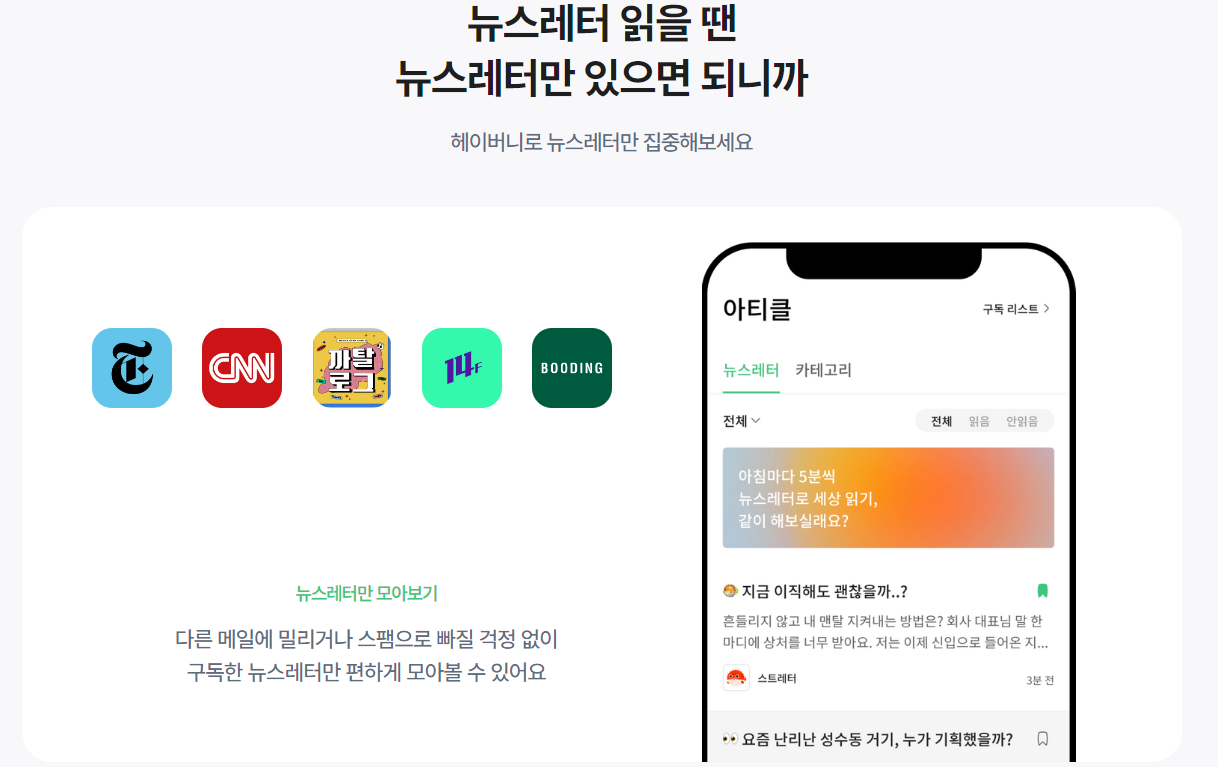Click the 다른 메일에 밀리거나 description text
The height and width of the screenshot is (767, 1218).
click(x=367, y=655)
